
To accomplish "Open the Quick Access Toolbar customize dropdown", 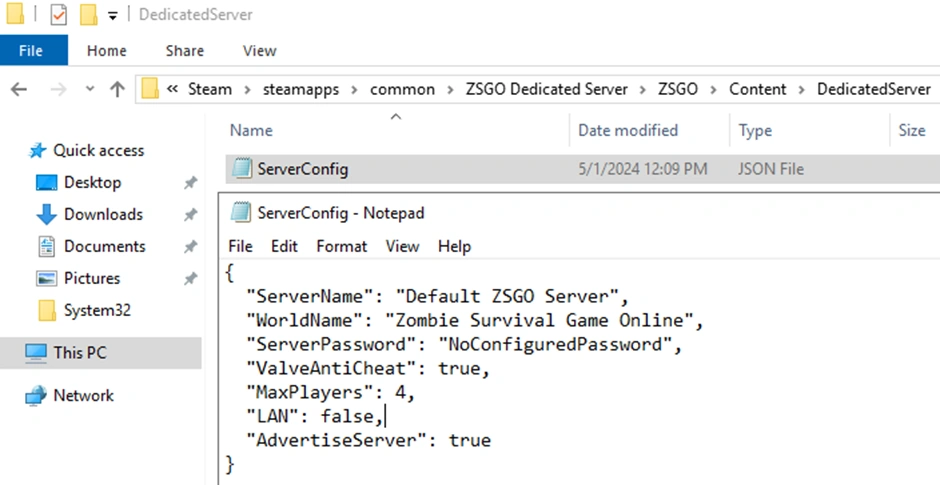I will (x=112, y=15).
